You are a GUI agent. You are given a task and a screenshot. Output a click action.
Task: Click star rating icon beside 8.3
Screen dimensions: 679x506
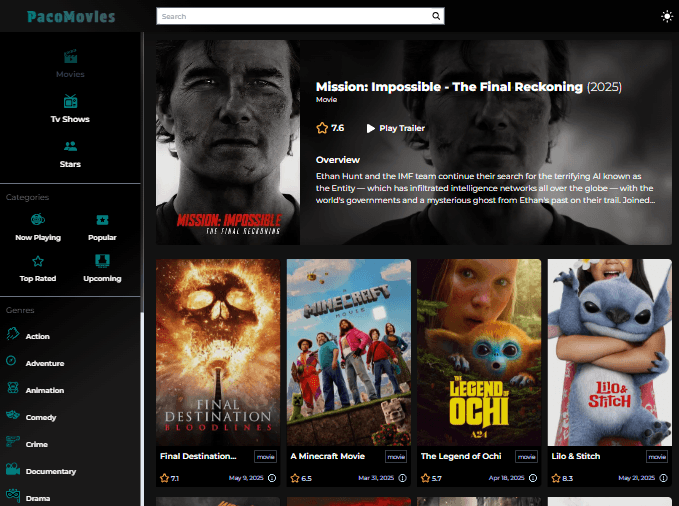click(556, 478)
